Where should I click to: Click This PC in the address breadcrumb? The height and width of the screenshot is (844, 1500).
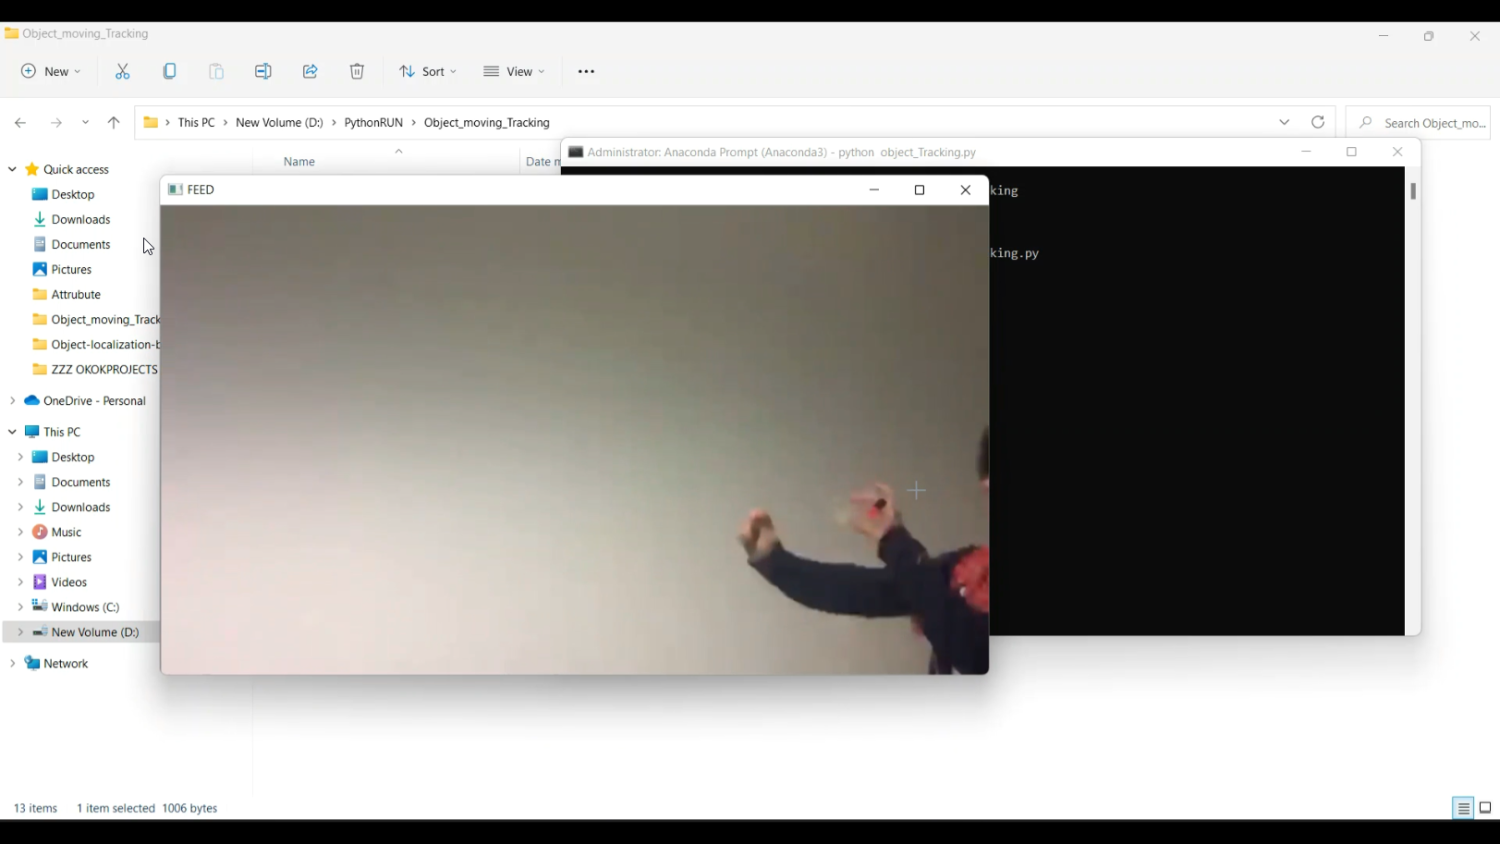196,123
